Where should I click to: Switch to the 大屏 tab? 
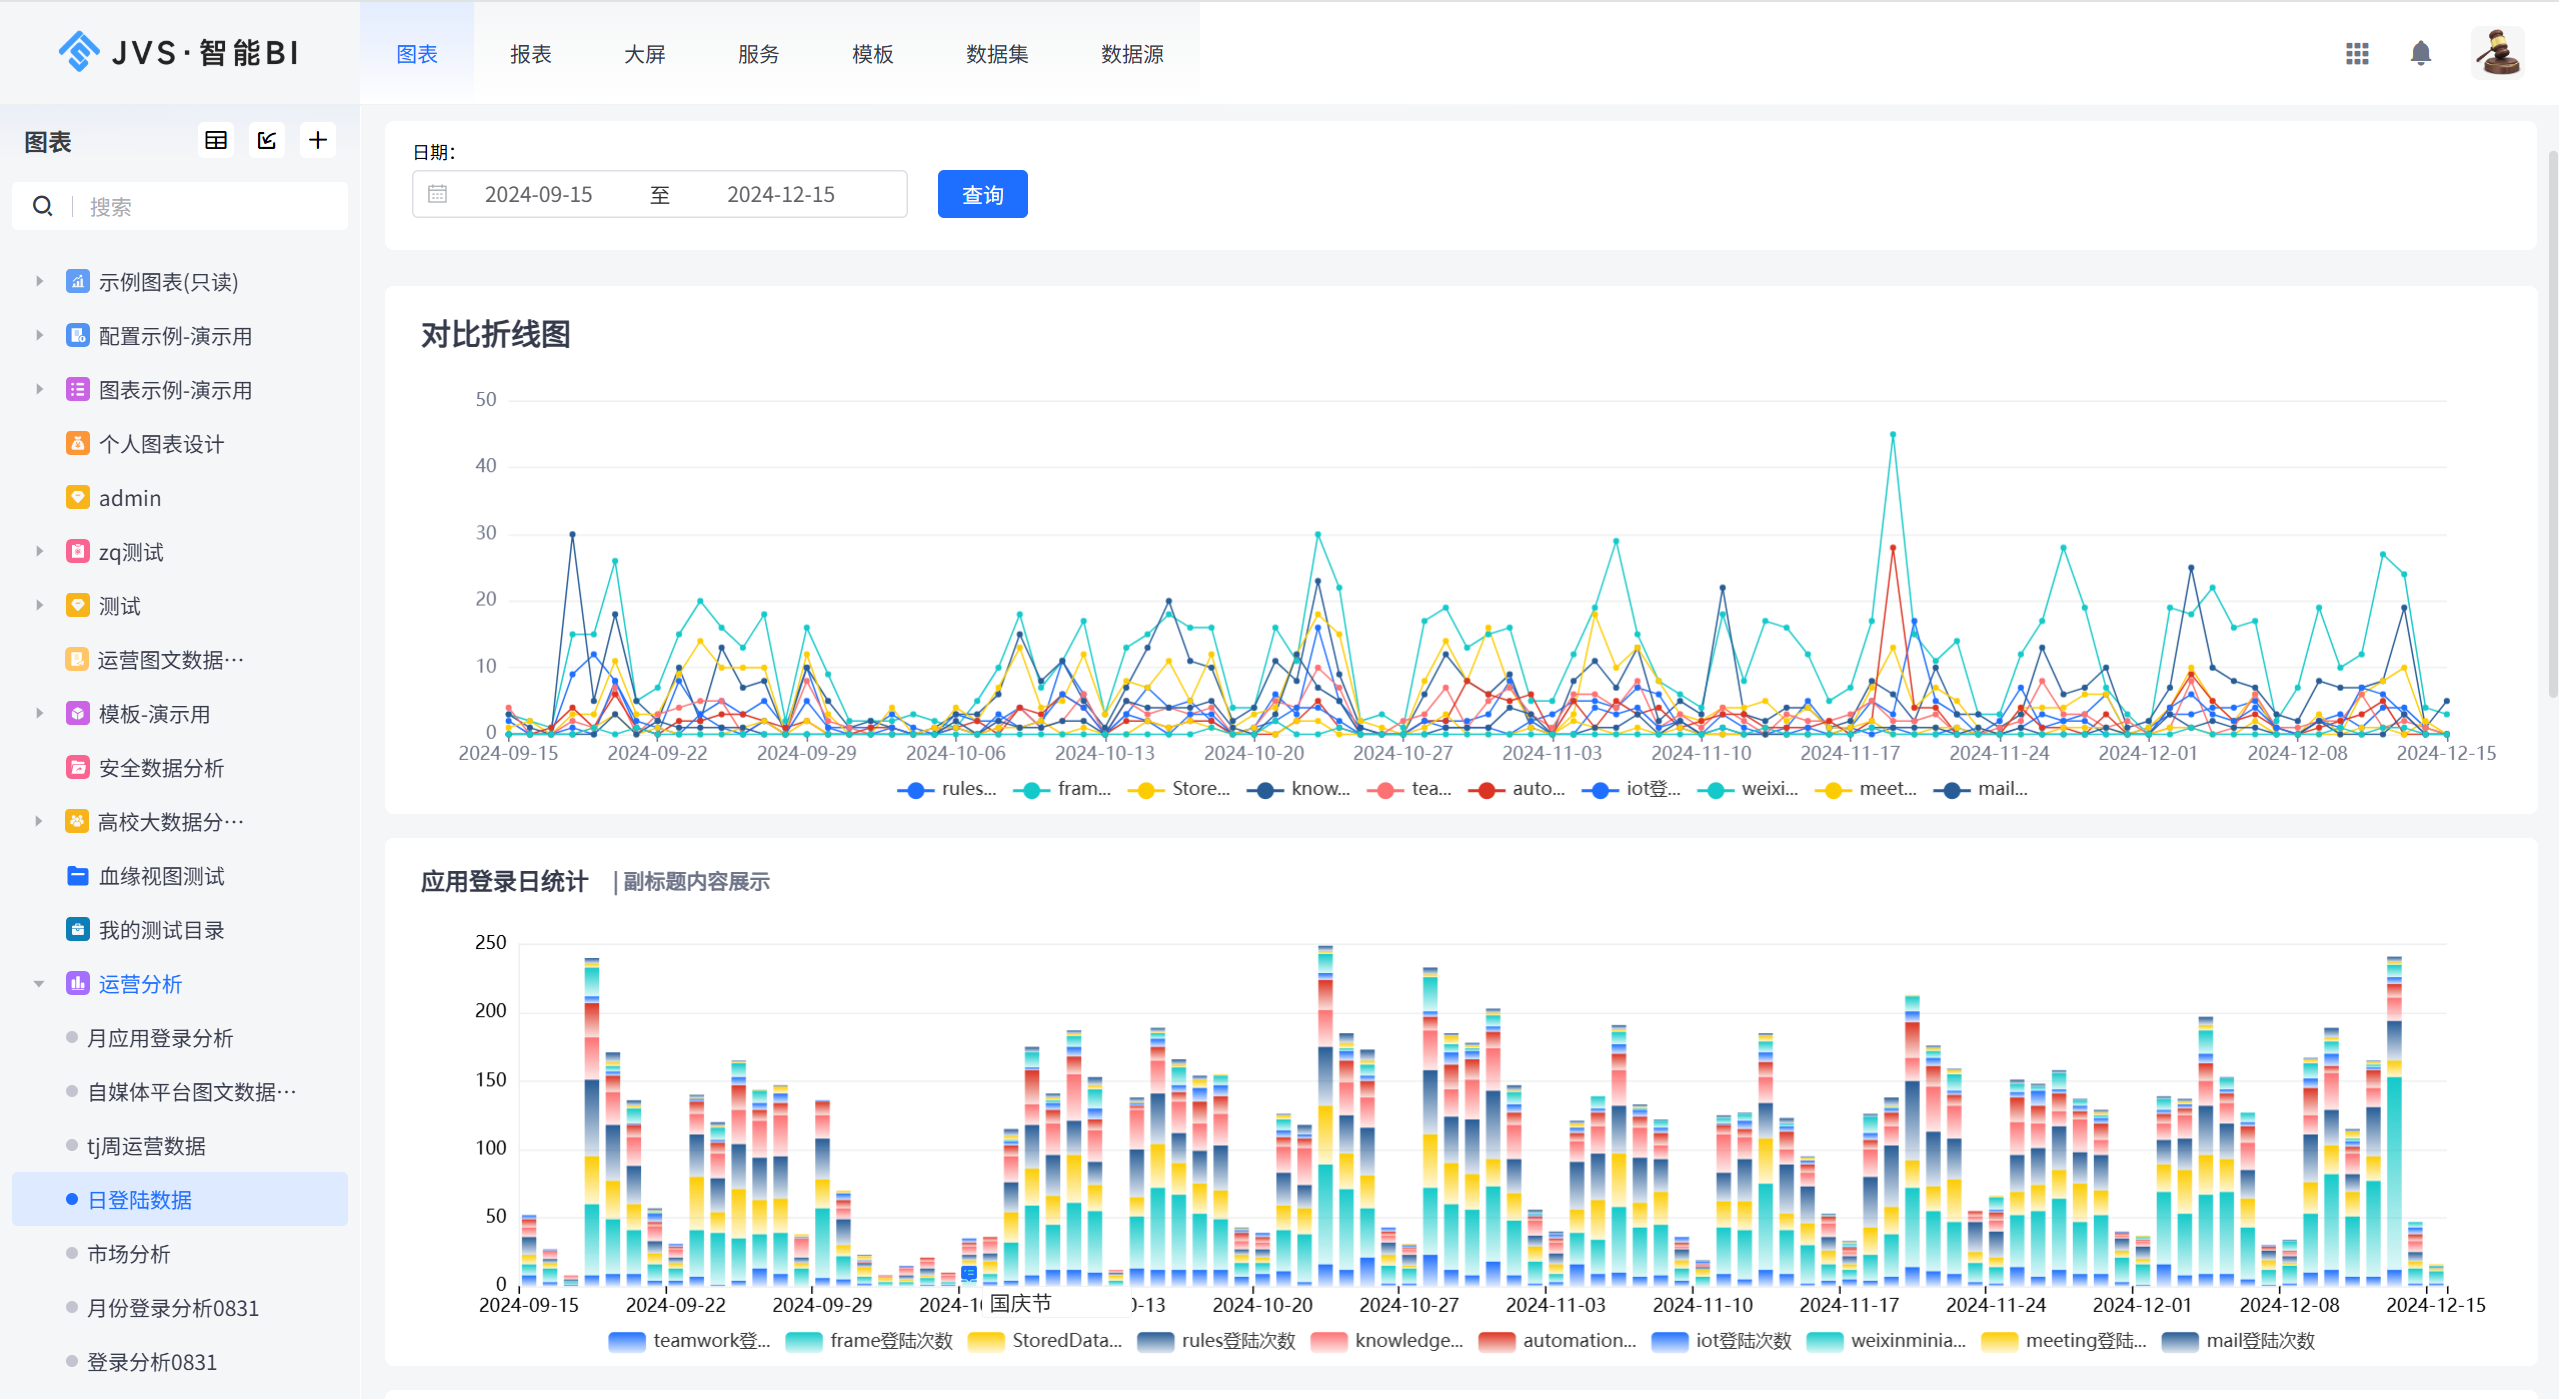(x=644, y=54)
